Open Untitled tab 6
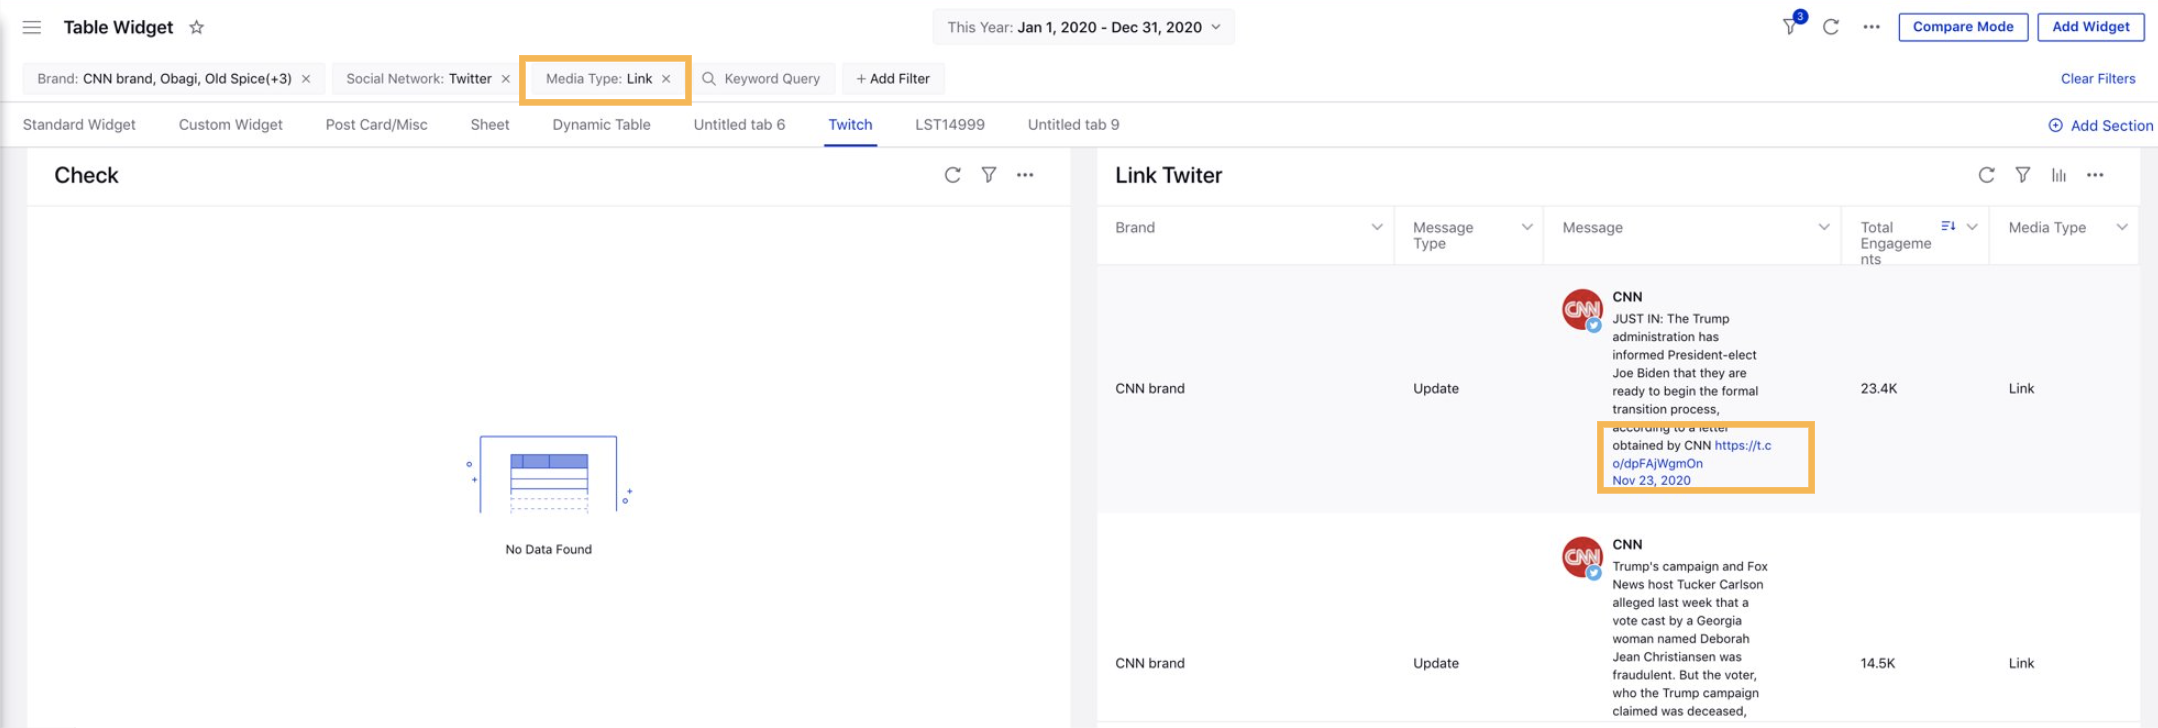Viewport: 2158px width, 728px height. (739, 125)
